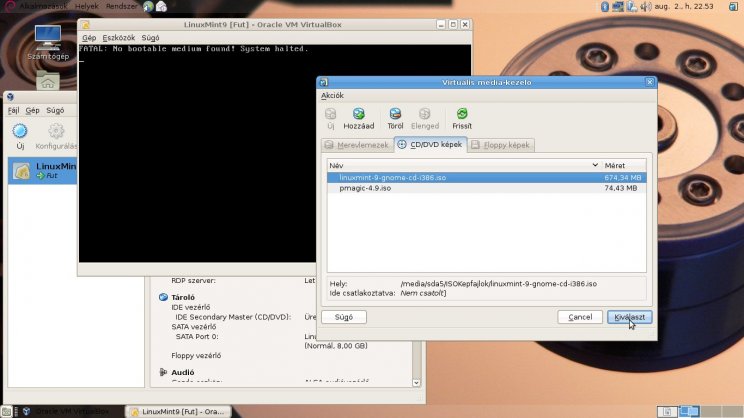744x418 pixels.
Task: Open the Fájl menu in VirtualBox manager
Action: coord(13,110)
